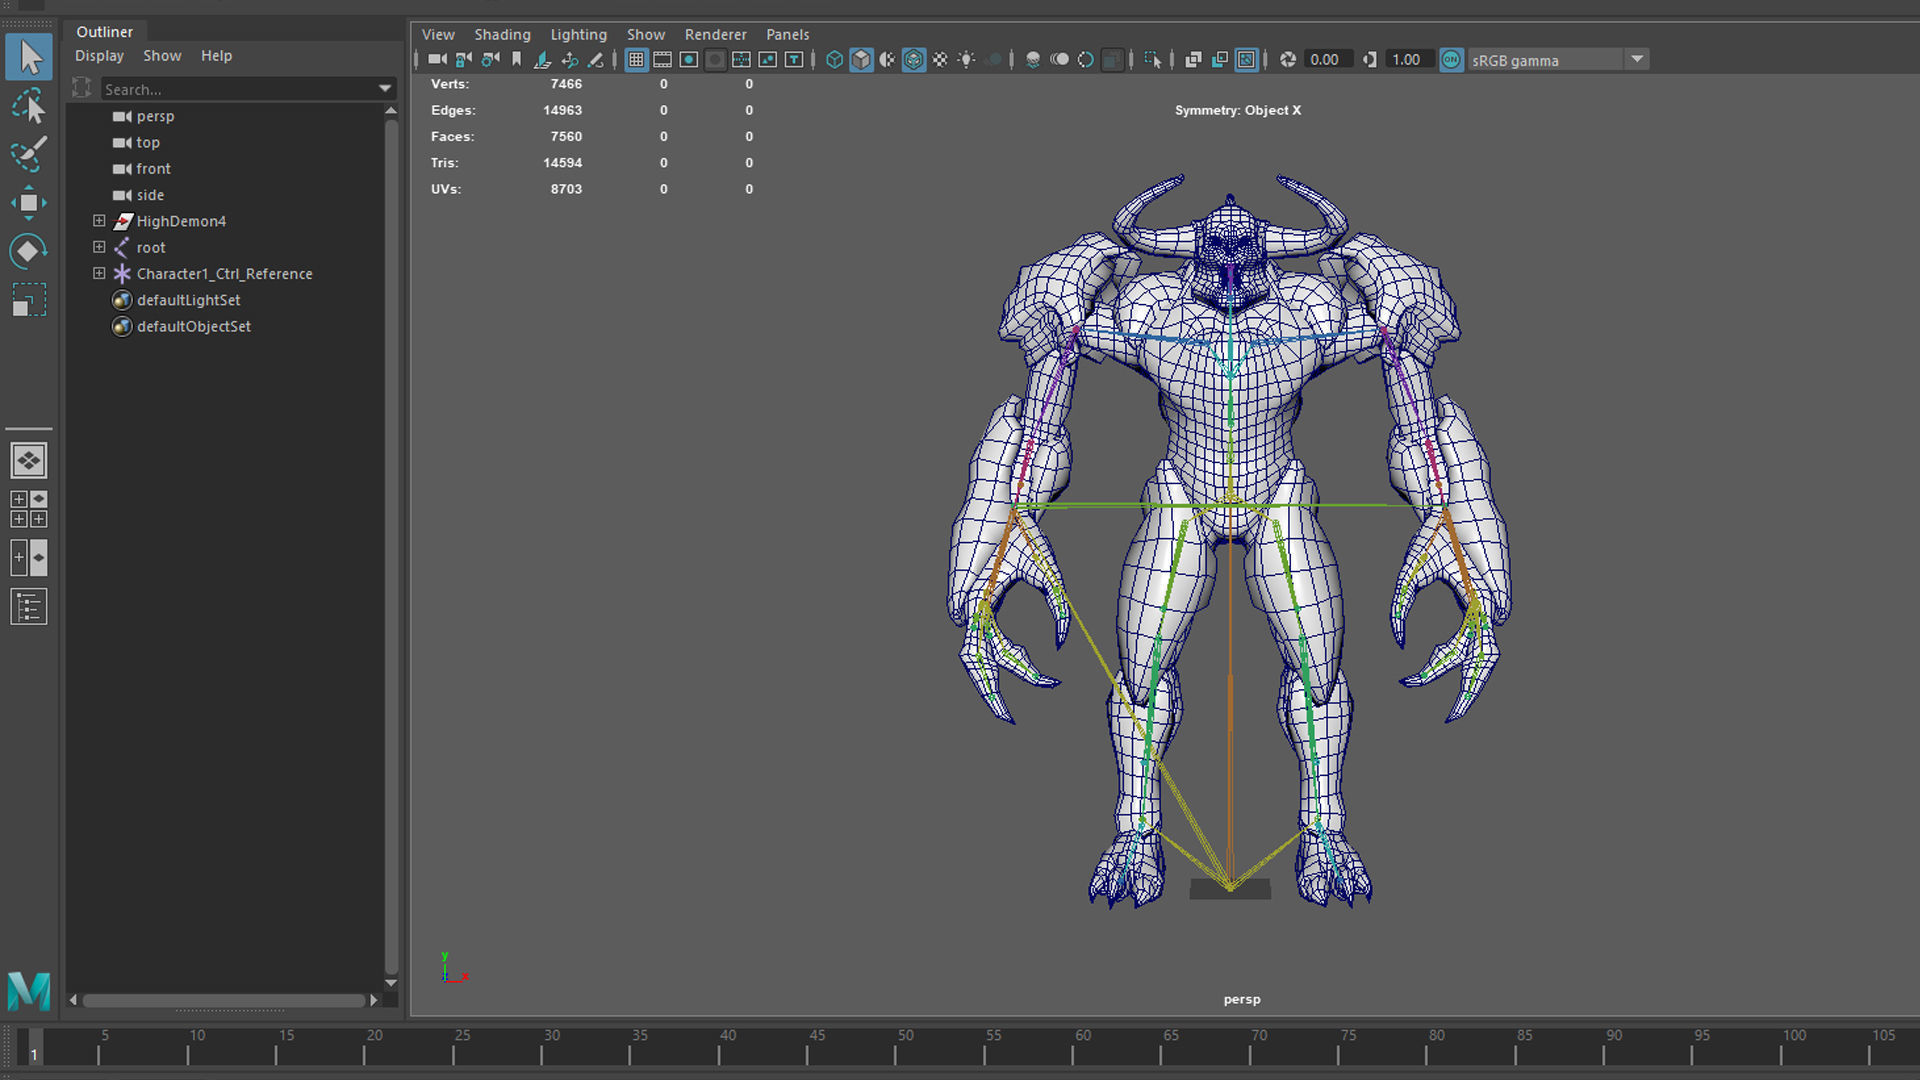1920x1080 pixels.
Task: Toggle the viewport grid display
Action: pos(636,60)
